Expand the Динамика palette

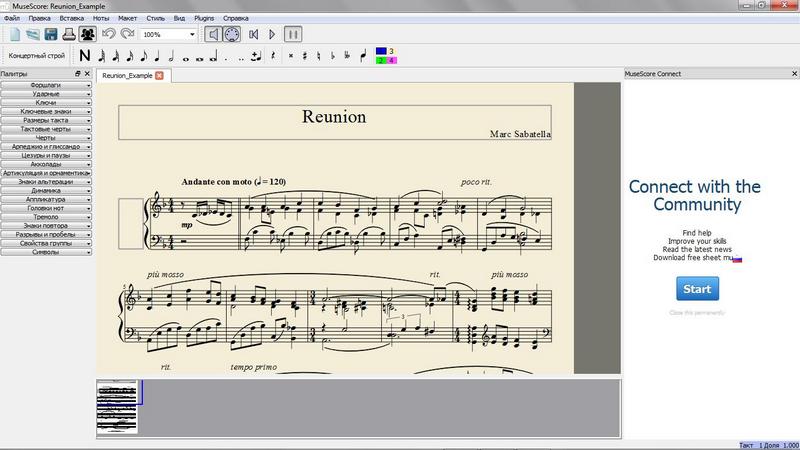point(46,190)
